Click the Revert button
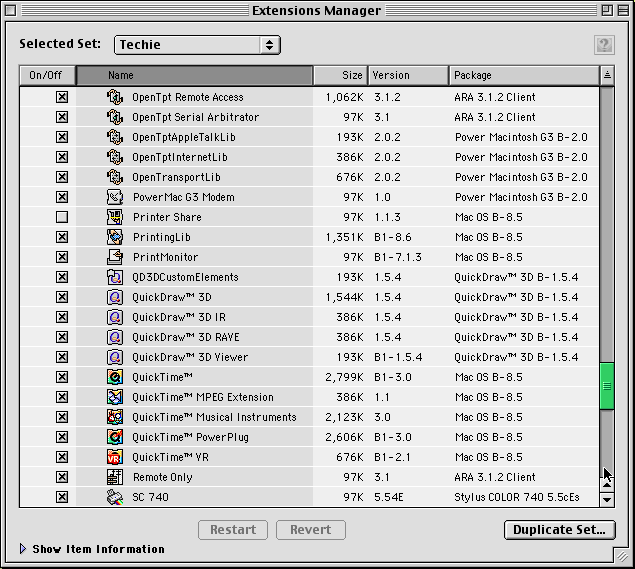The height and width of the screenshot is (569, 635). click(311, 530)
